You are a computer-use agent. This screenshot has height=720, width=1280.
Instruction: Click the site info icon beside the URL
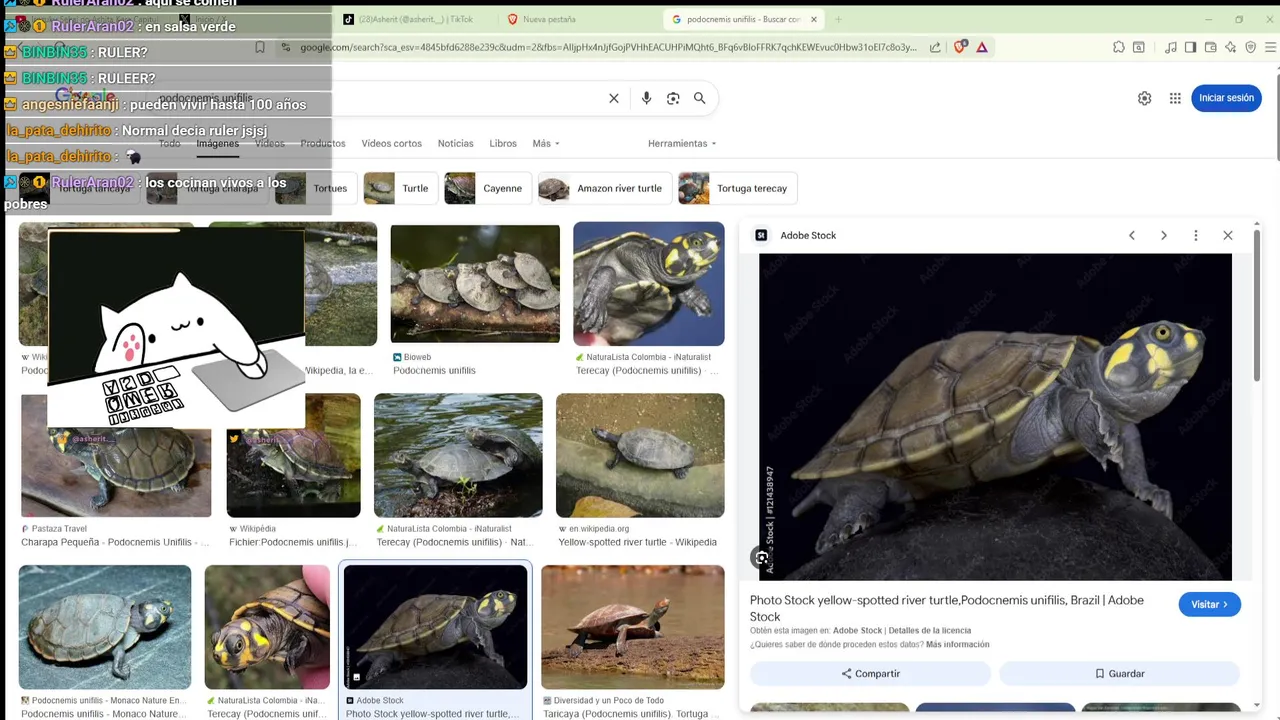(x=286, y=47)
